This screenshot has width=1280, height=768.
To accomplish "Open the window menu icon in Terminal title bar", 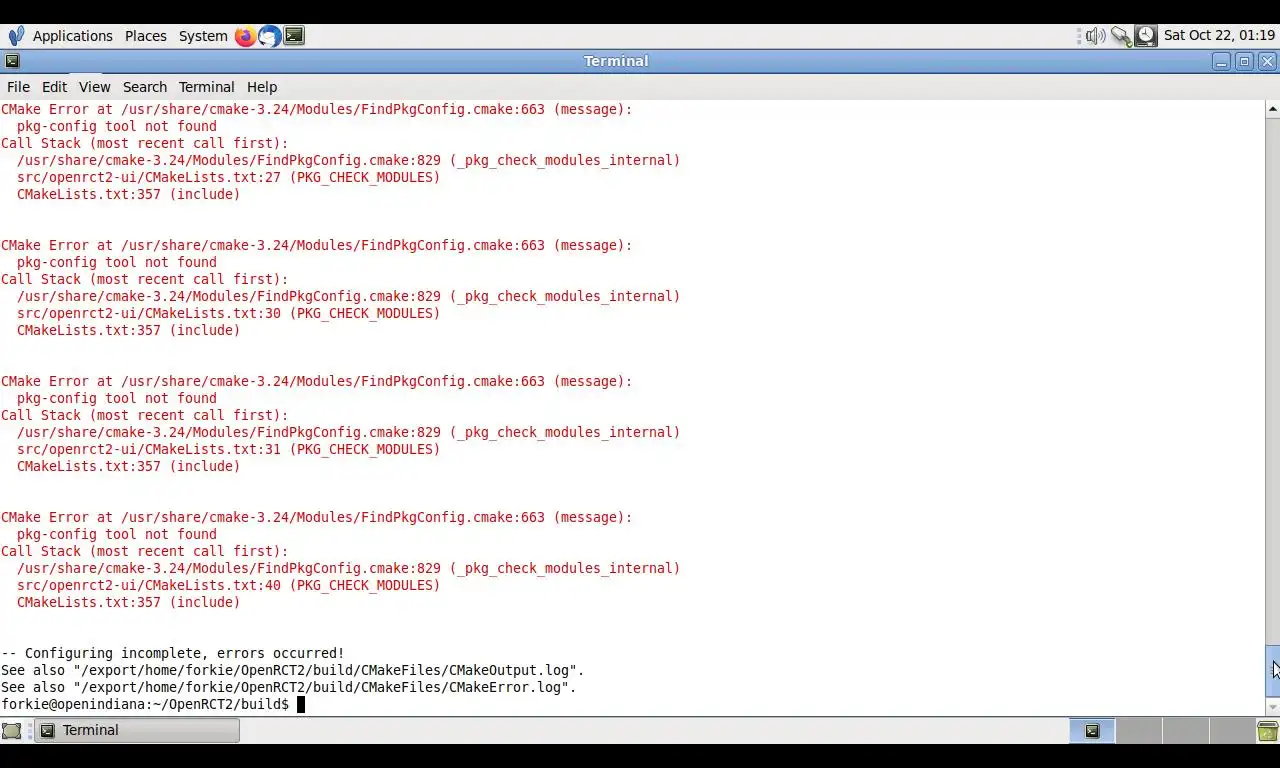I will pyautogui.click(x=12, y=61).
